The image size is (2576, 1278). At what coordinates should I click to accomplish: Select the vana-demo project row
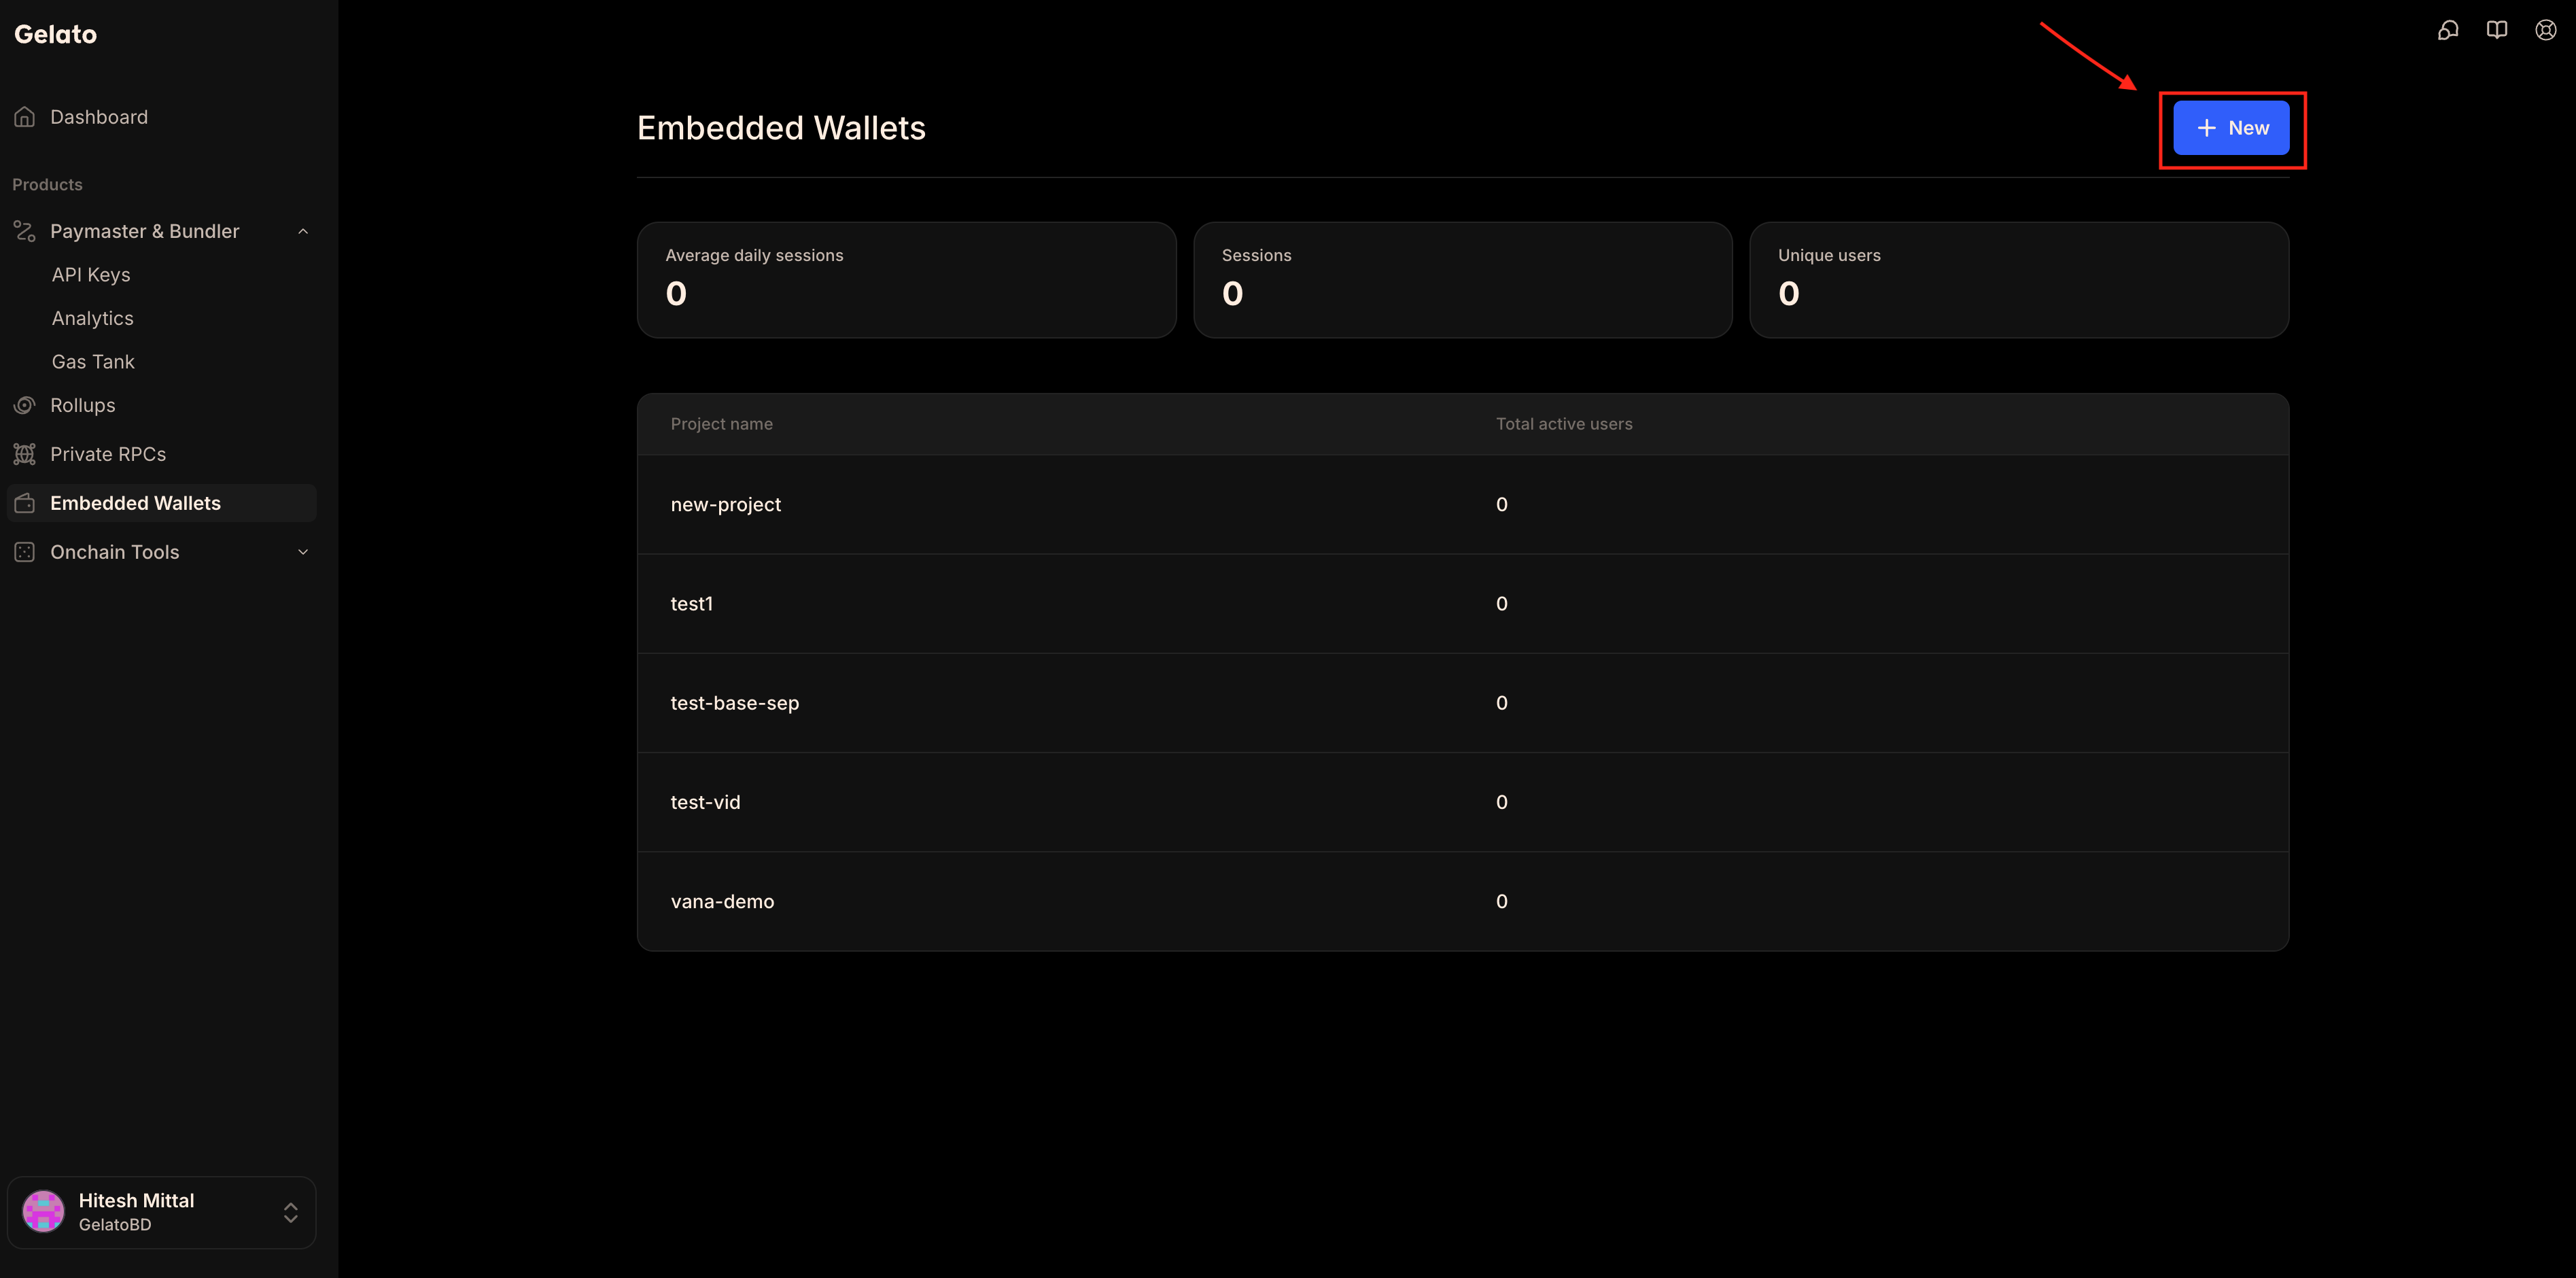(1462, 901)
